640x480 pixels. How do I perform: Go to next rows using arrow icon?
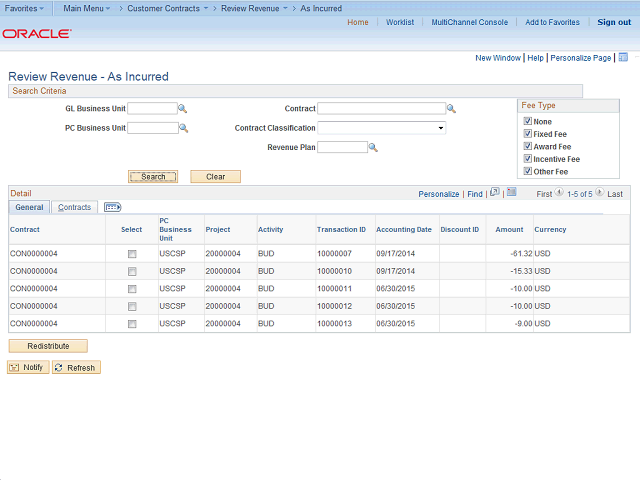click(600, 194)
